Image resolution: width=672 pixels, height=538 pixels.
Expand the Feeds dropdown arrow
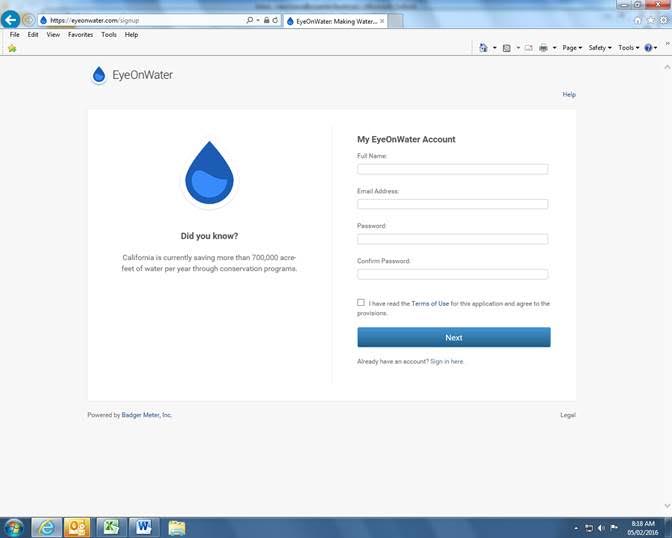pos(518,48)
